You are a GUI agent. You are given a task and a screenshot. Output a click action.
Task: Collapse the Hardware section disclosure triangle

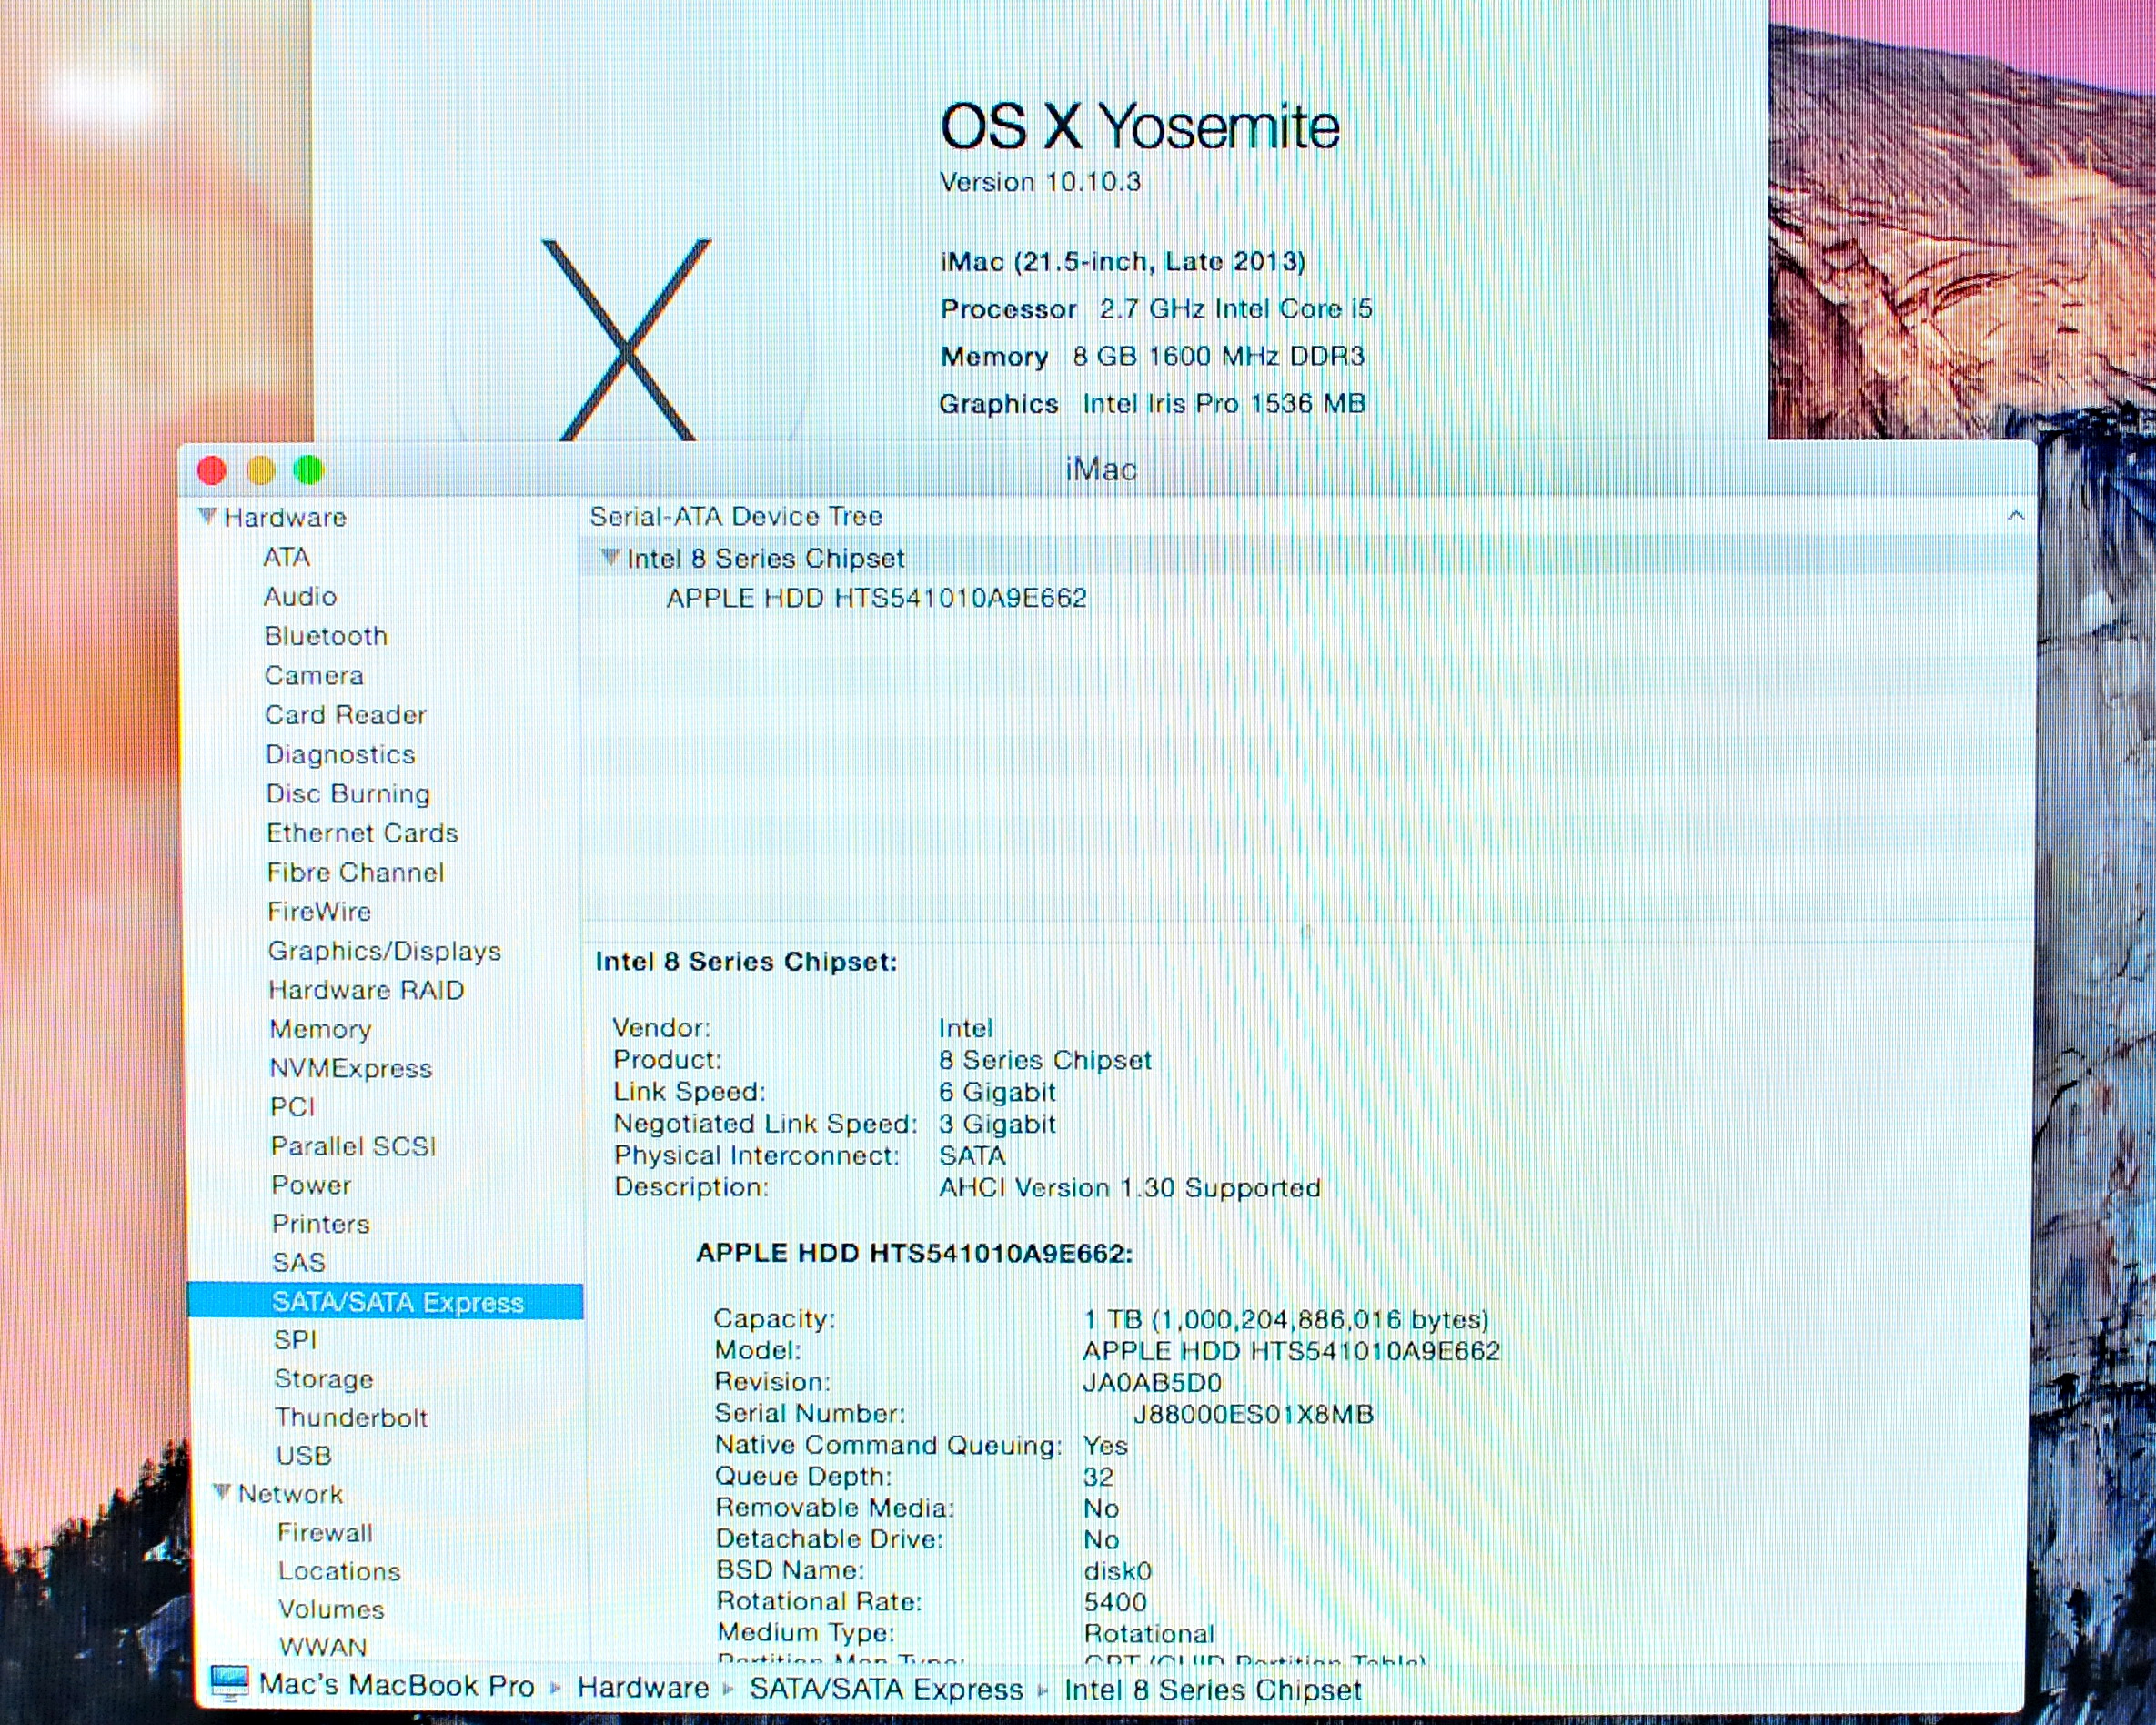pos(207,516)
